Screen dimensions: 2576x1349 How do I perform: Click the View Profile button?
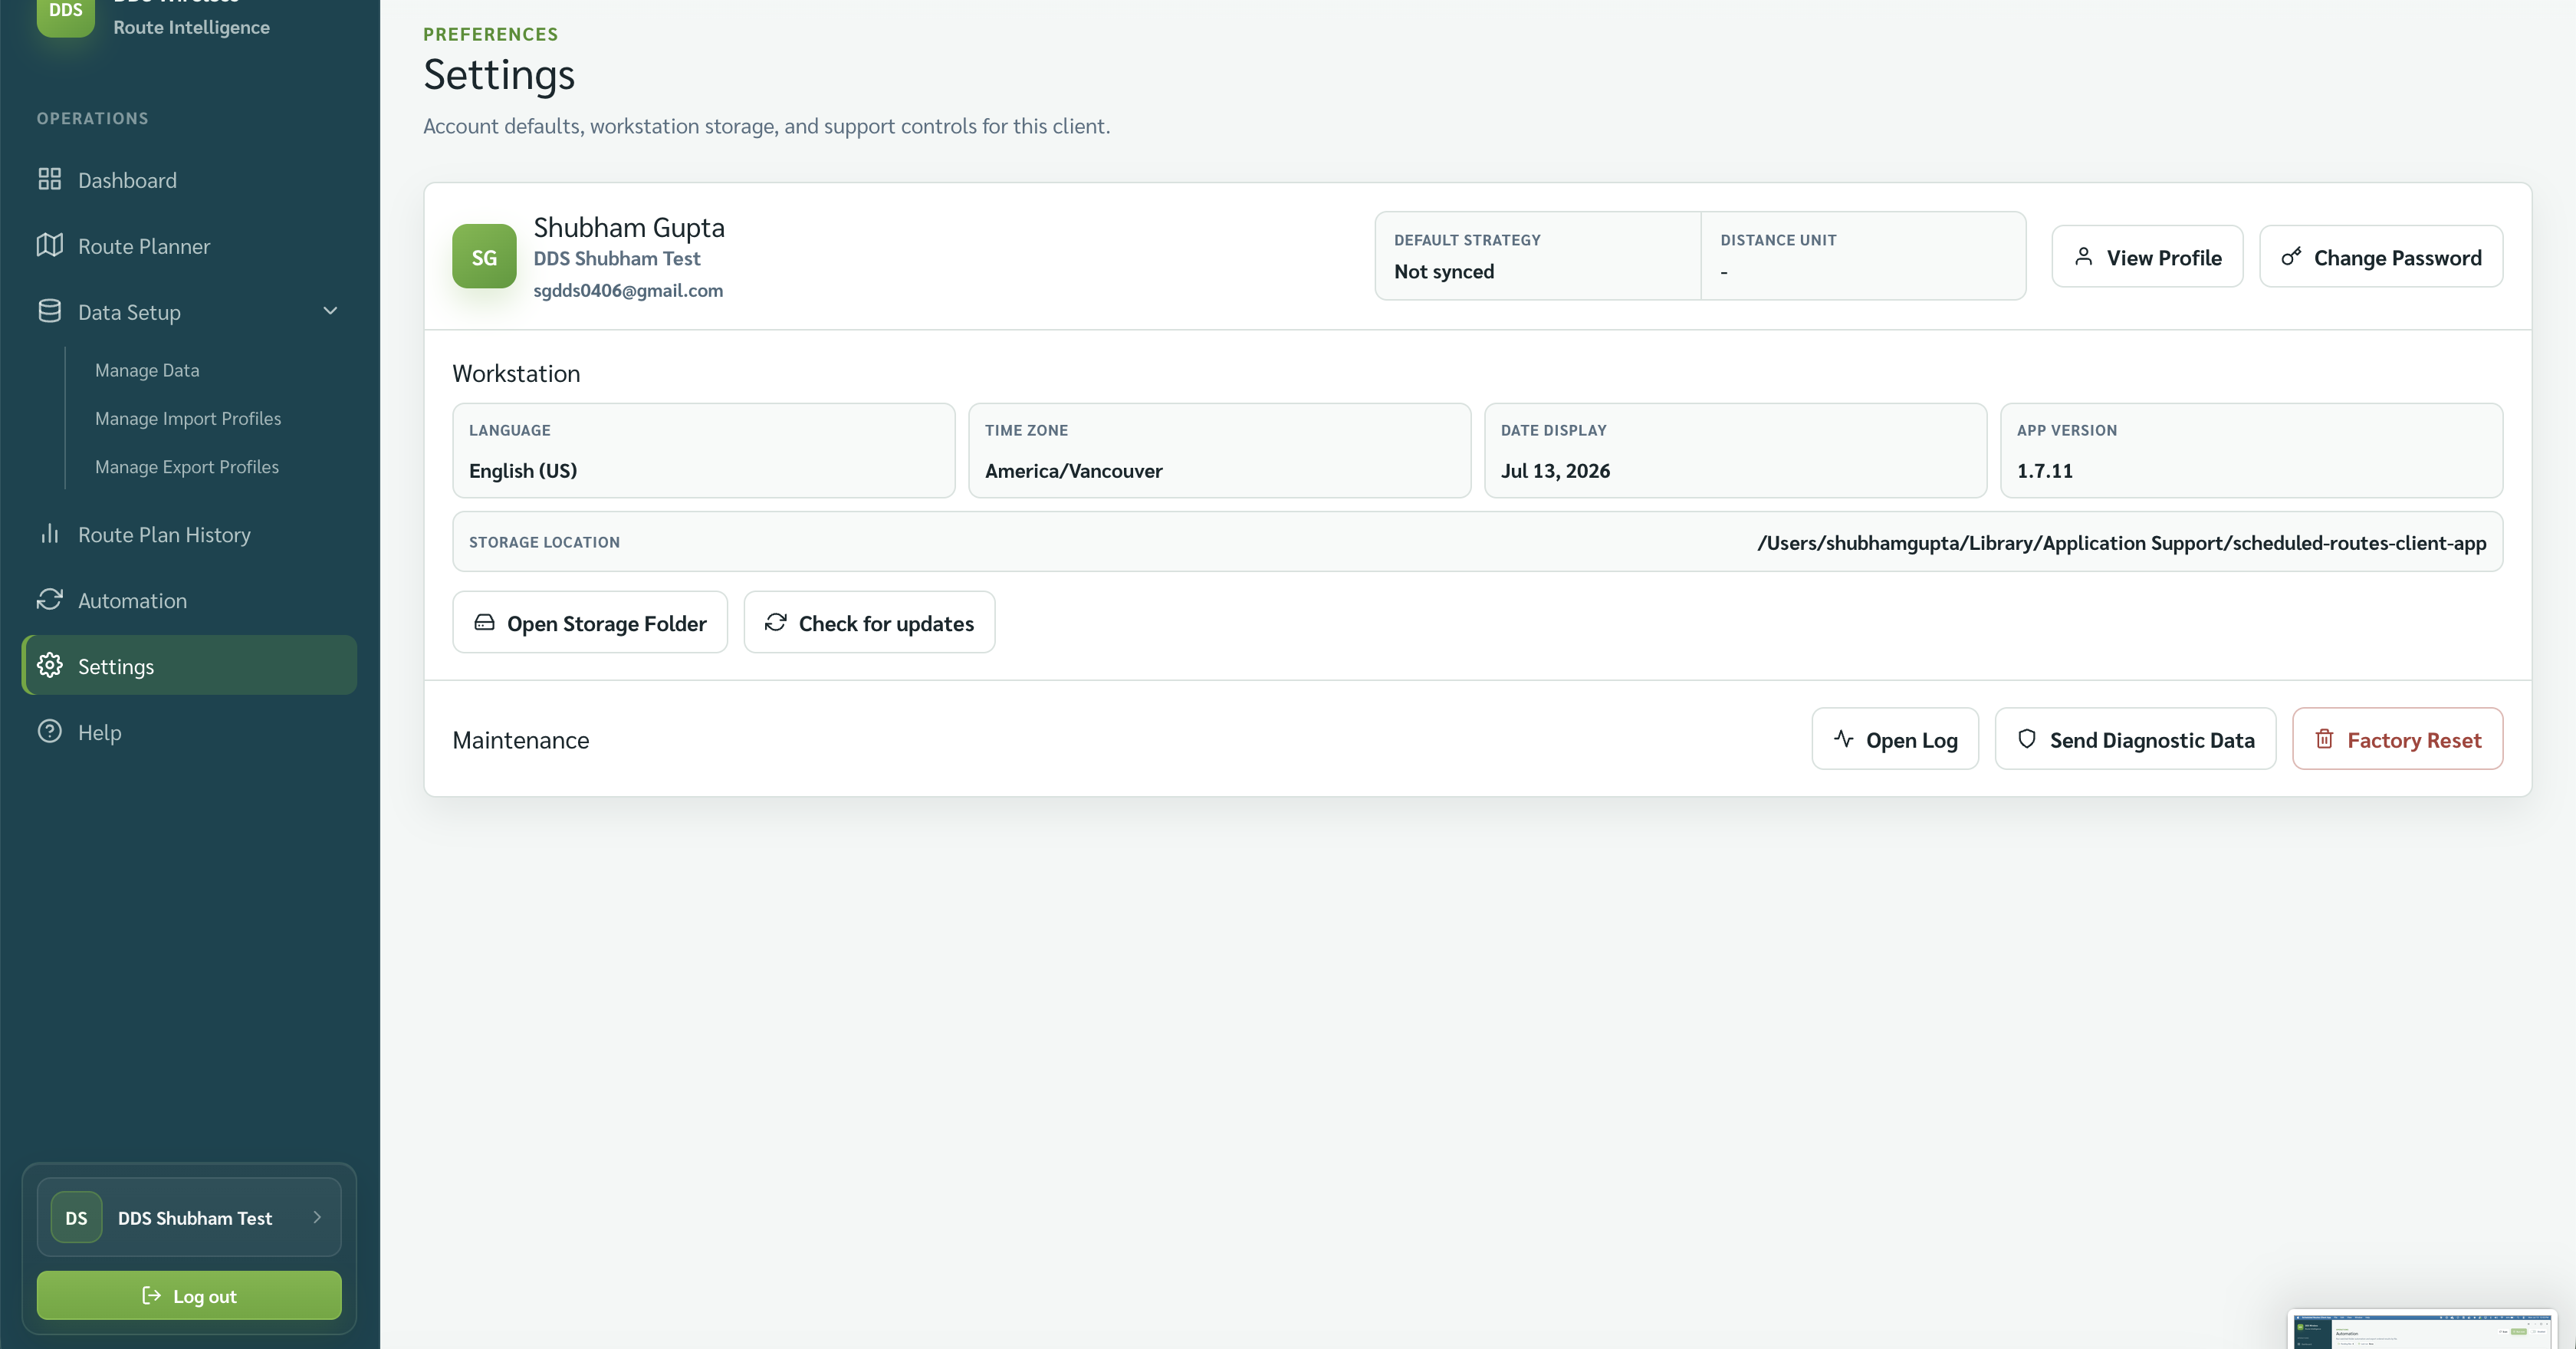pyautogui.click(x=2147, y=256)
